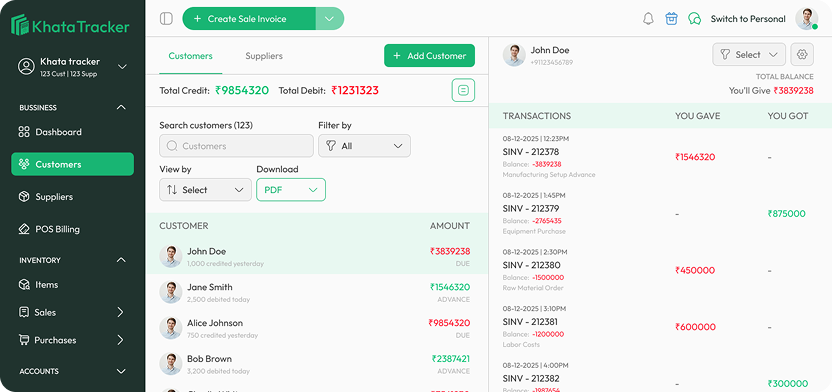832x392 pixels.
Task: Expand the Khata tracker account switcher
Action: pyautogui.click(x=122, y=66)
